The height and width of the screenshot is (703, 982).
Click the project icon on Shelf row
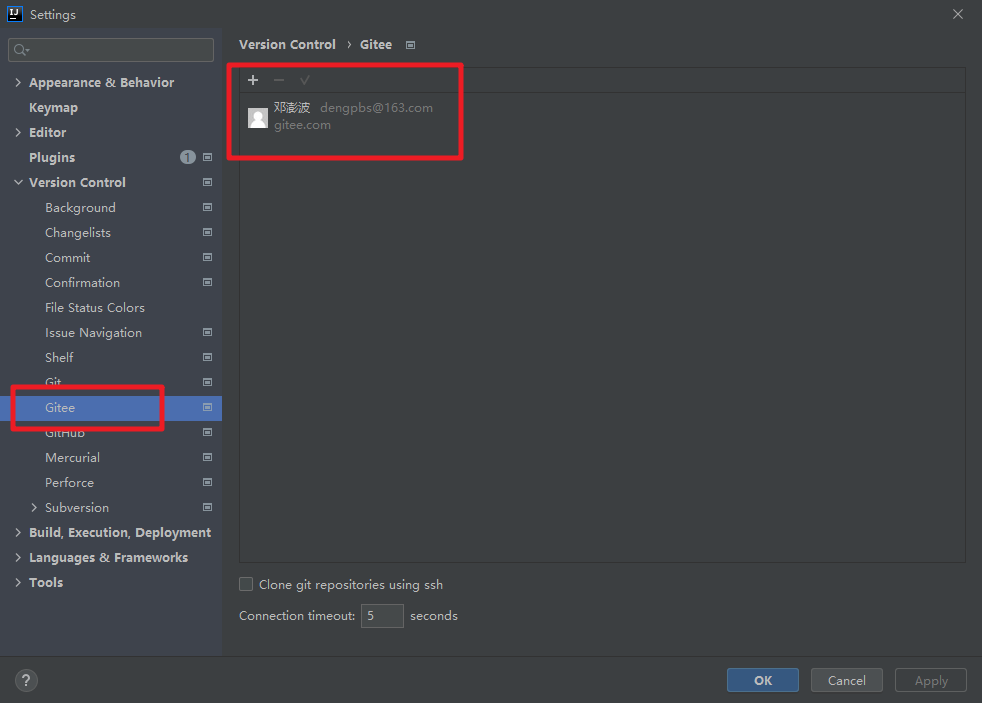(x=207, y=357)
